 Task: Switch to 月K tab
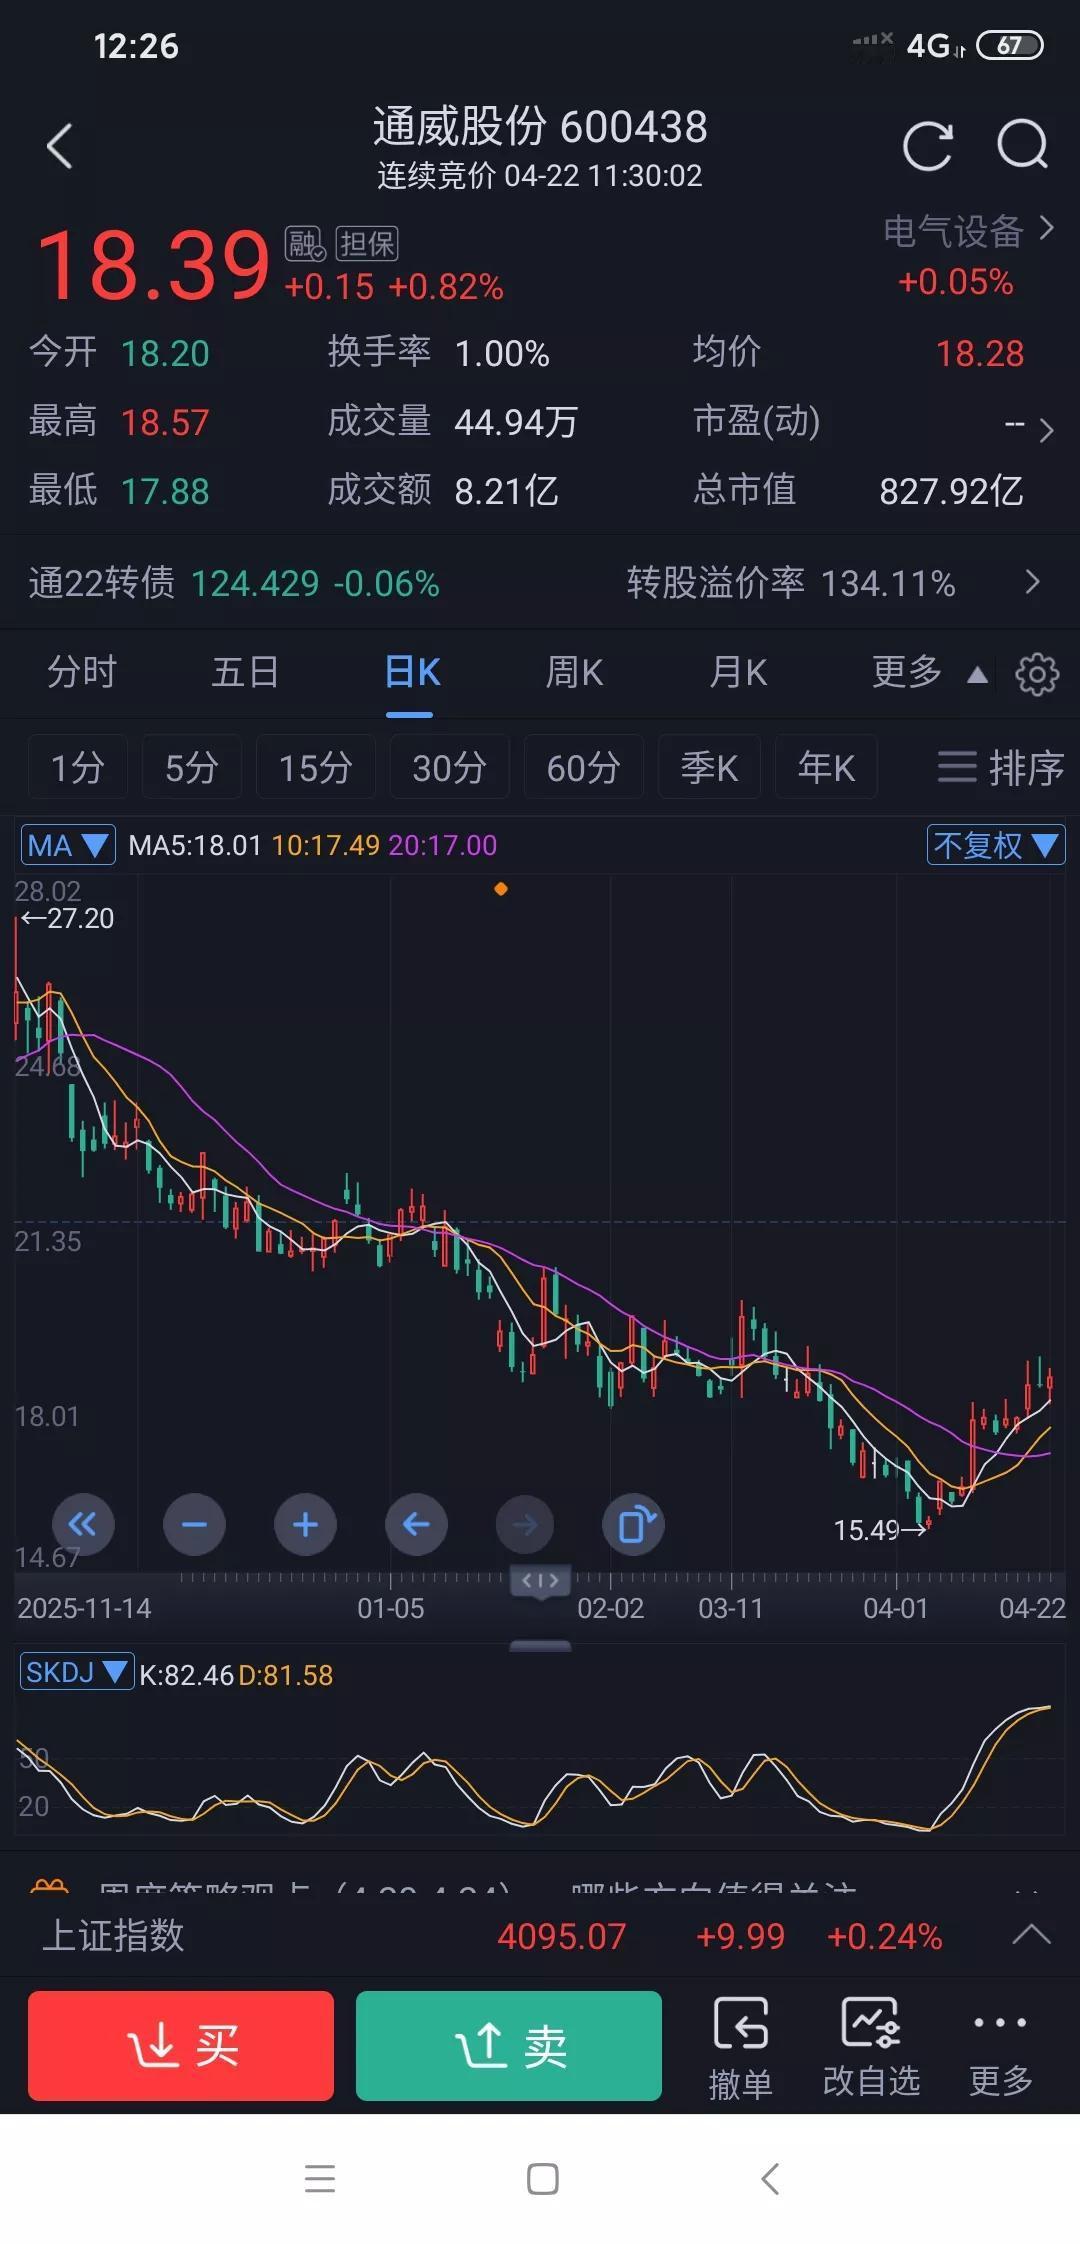click(x=738, y=672)
